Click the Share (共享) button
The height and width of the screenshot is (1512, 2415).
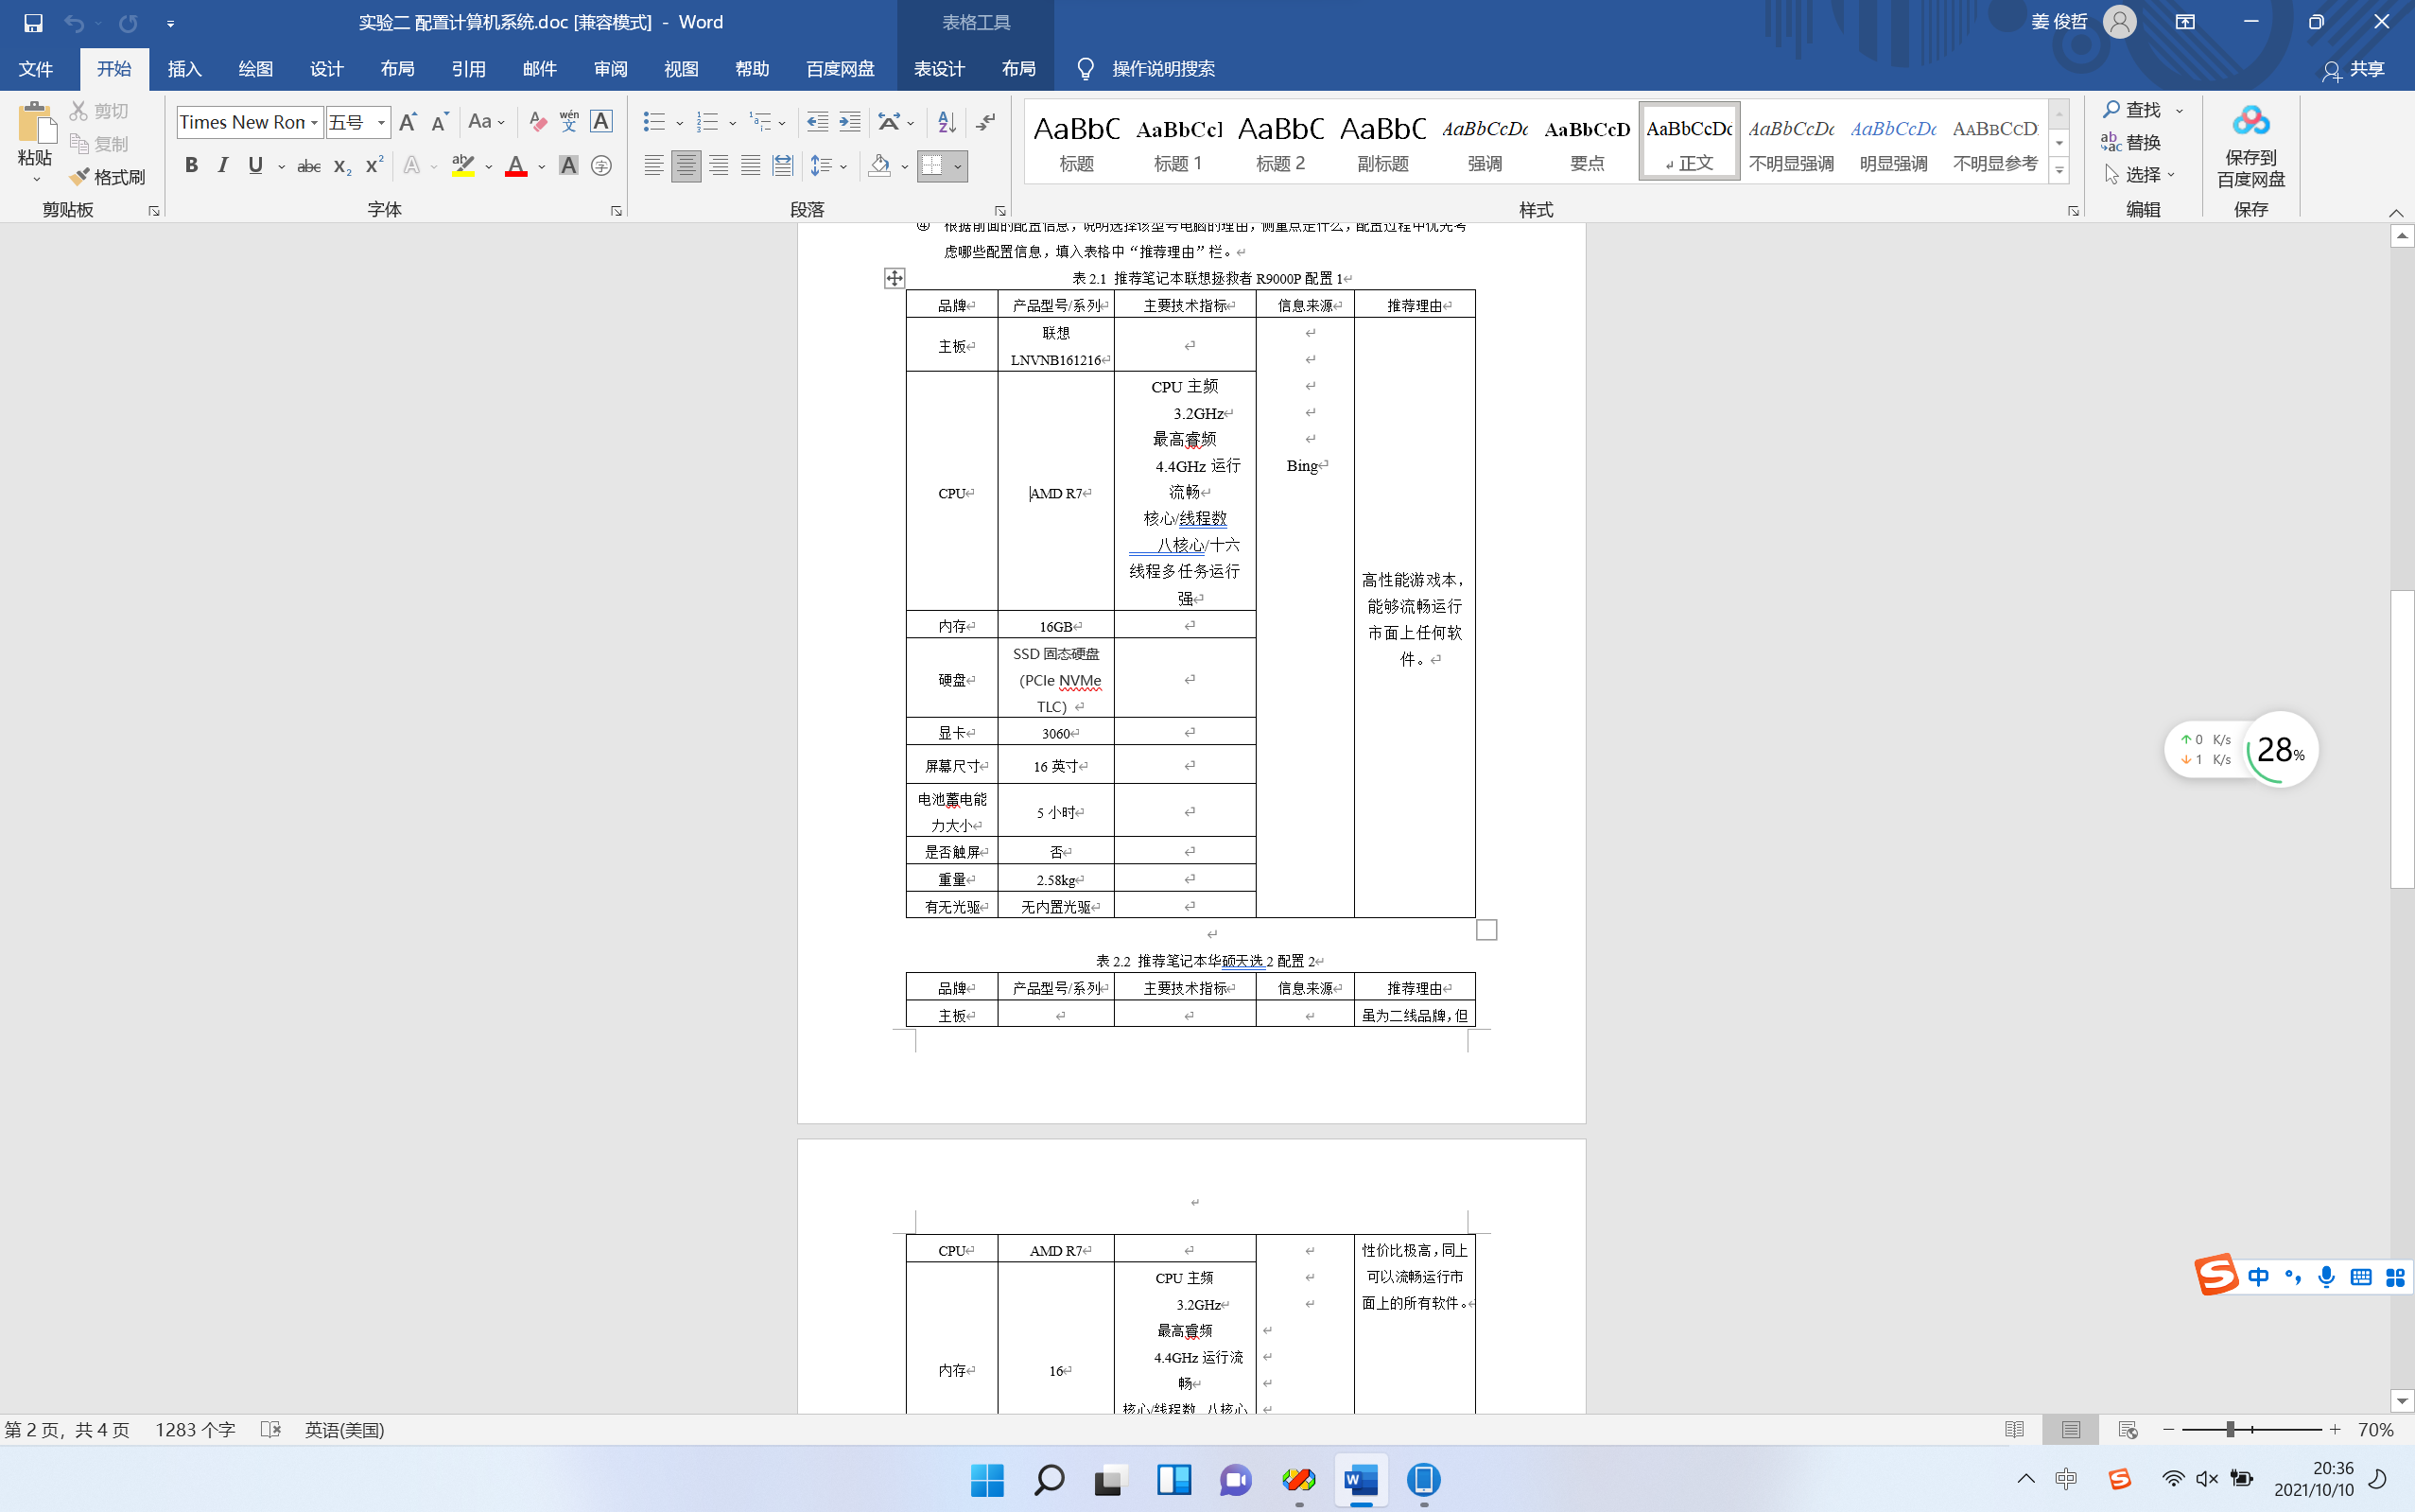[2354, 69]
